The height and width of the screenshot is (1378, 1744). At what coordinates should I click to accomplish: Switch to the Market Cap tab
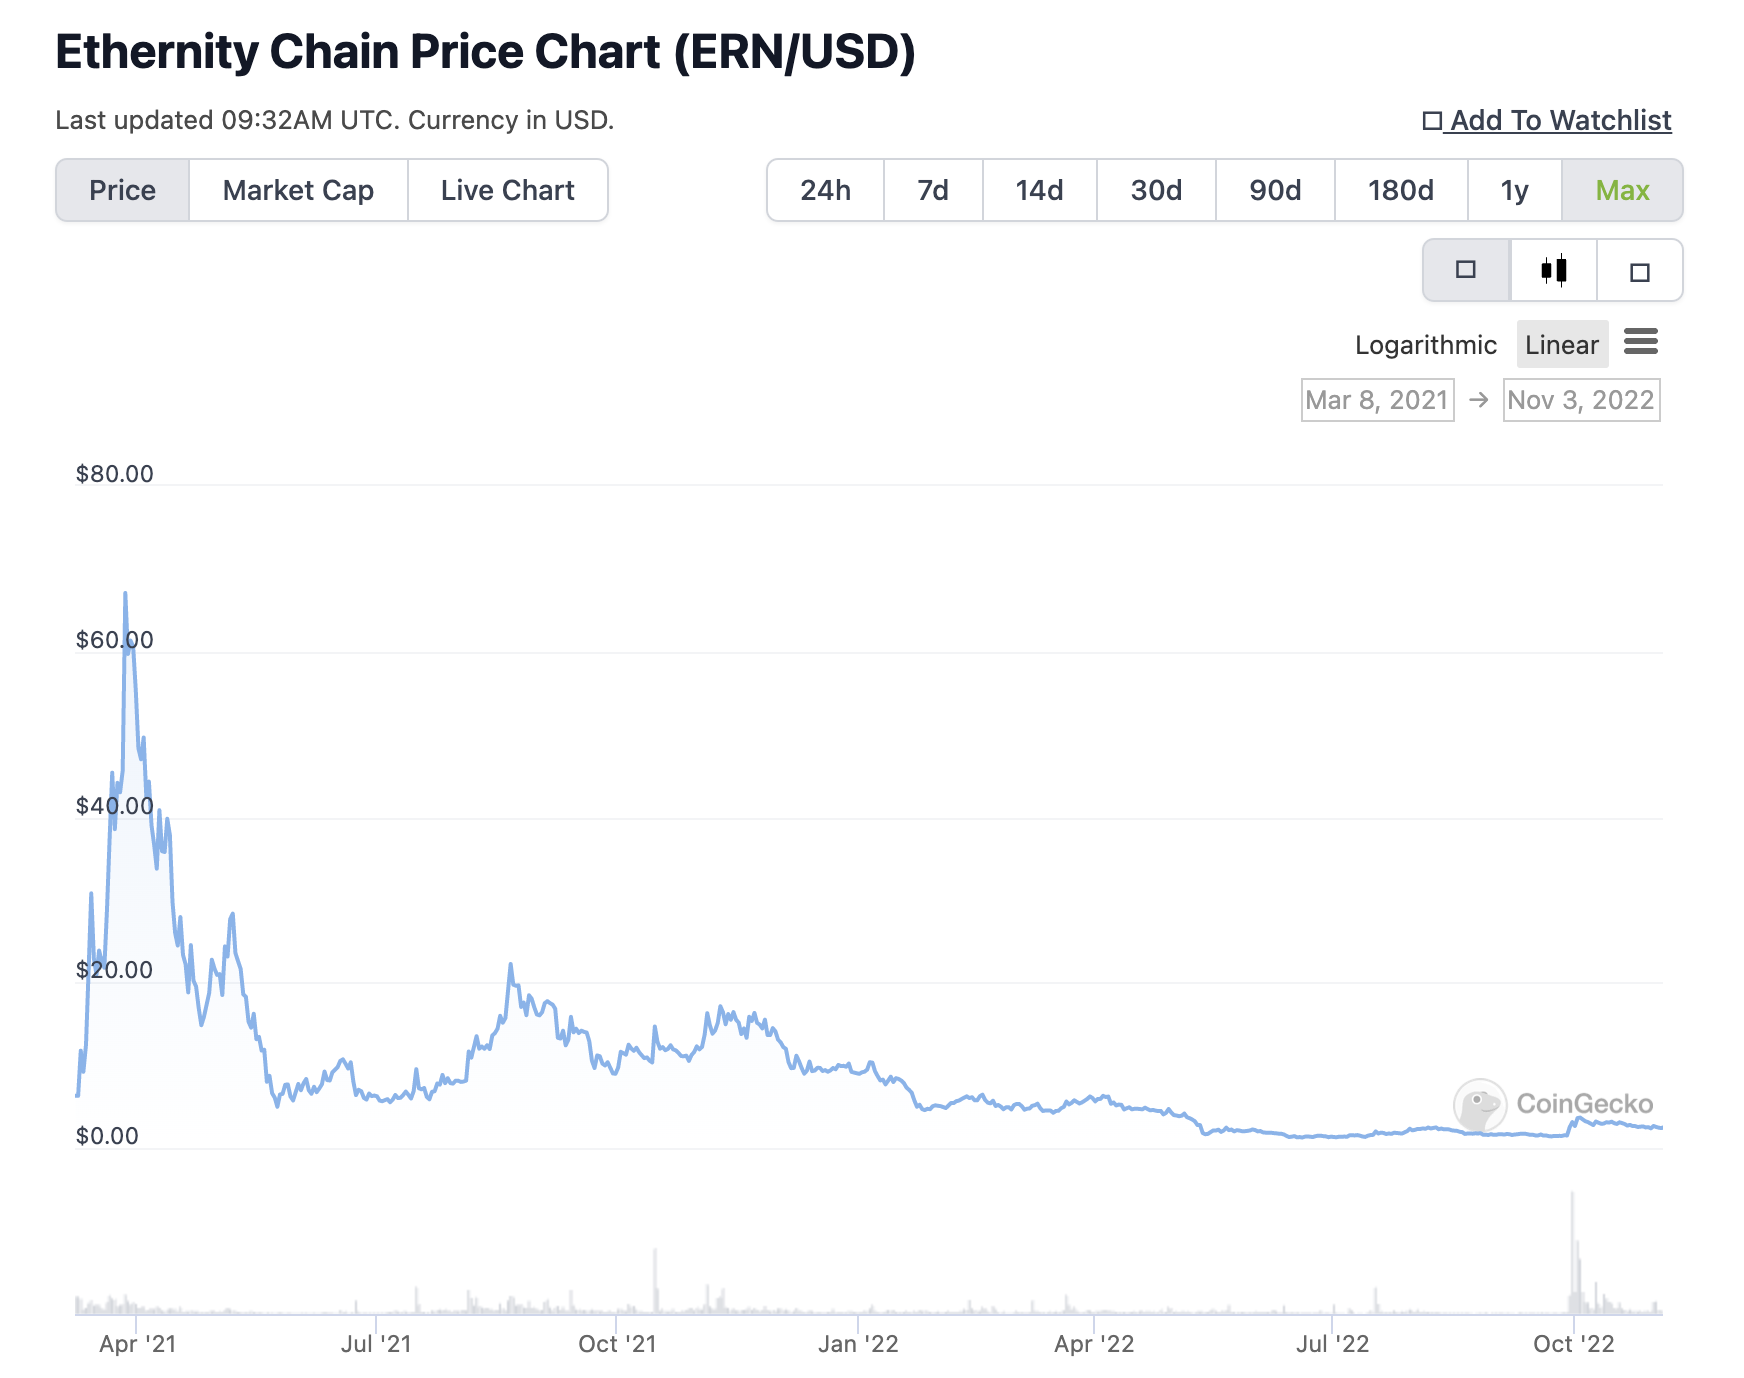click(x=298, y=190)
